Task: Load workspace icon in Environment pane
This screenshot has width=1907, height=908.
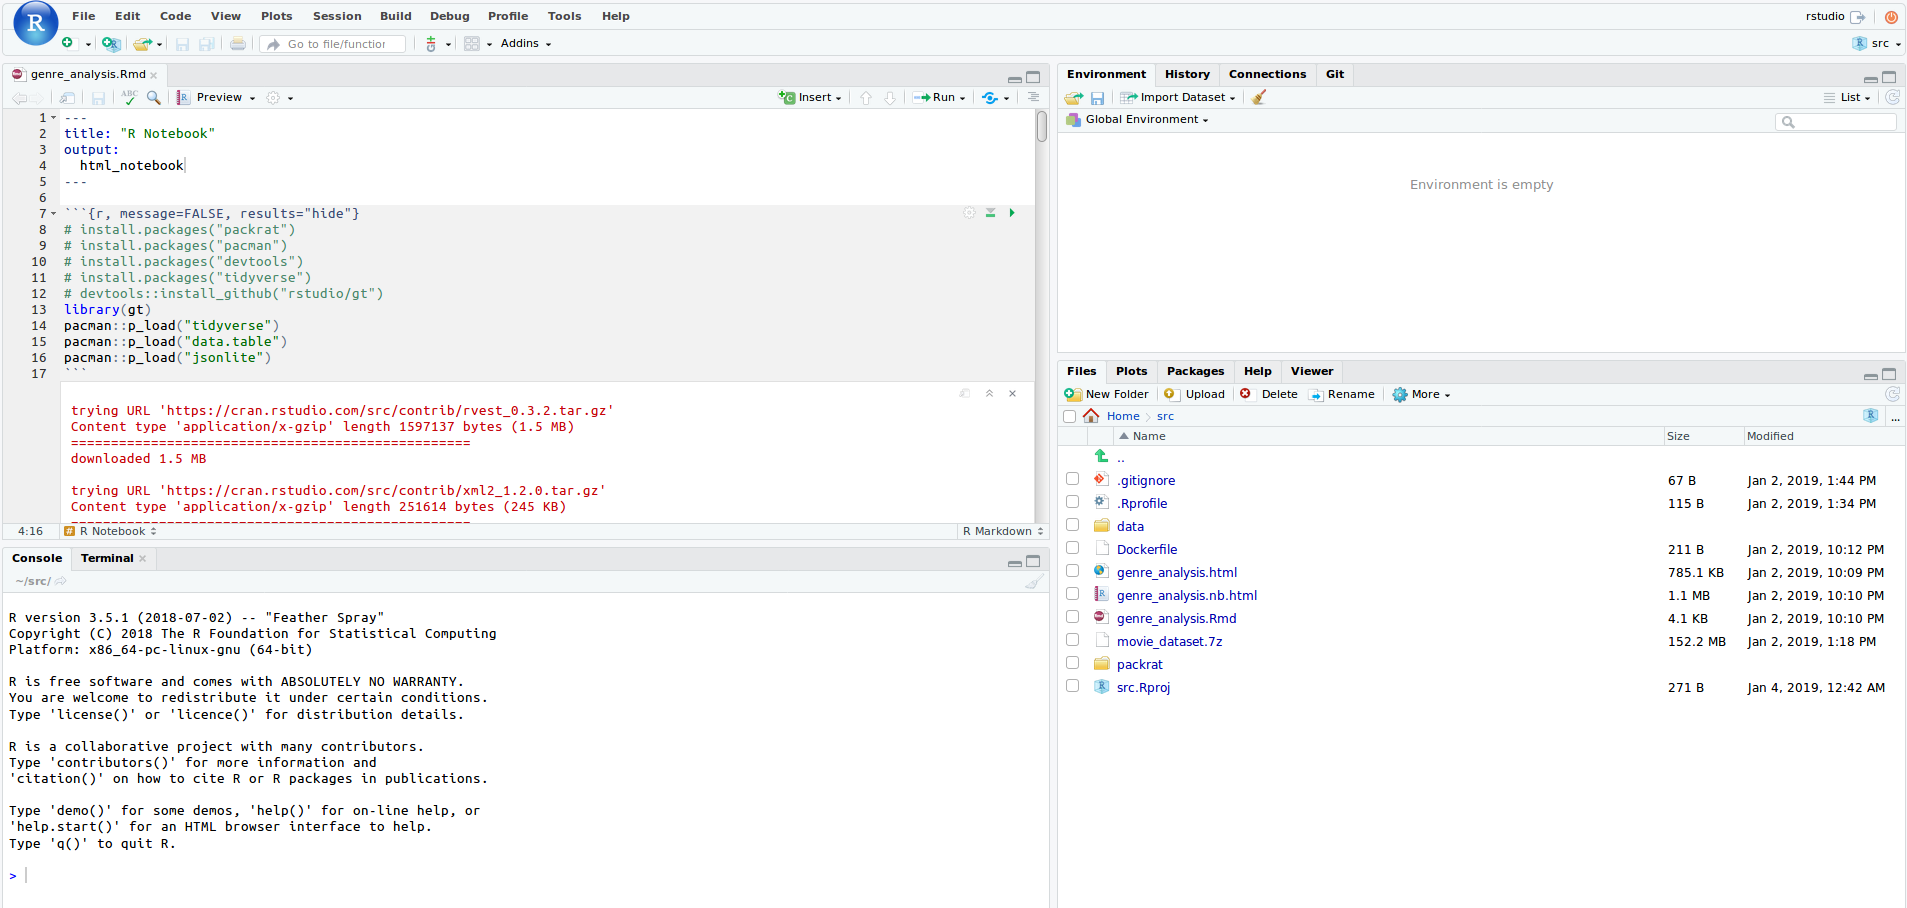Action: coord(1074,97)
